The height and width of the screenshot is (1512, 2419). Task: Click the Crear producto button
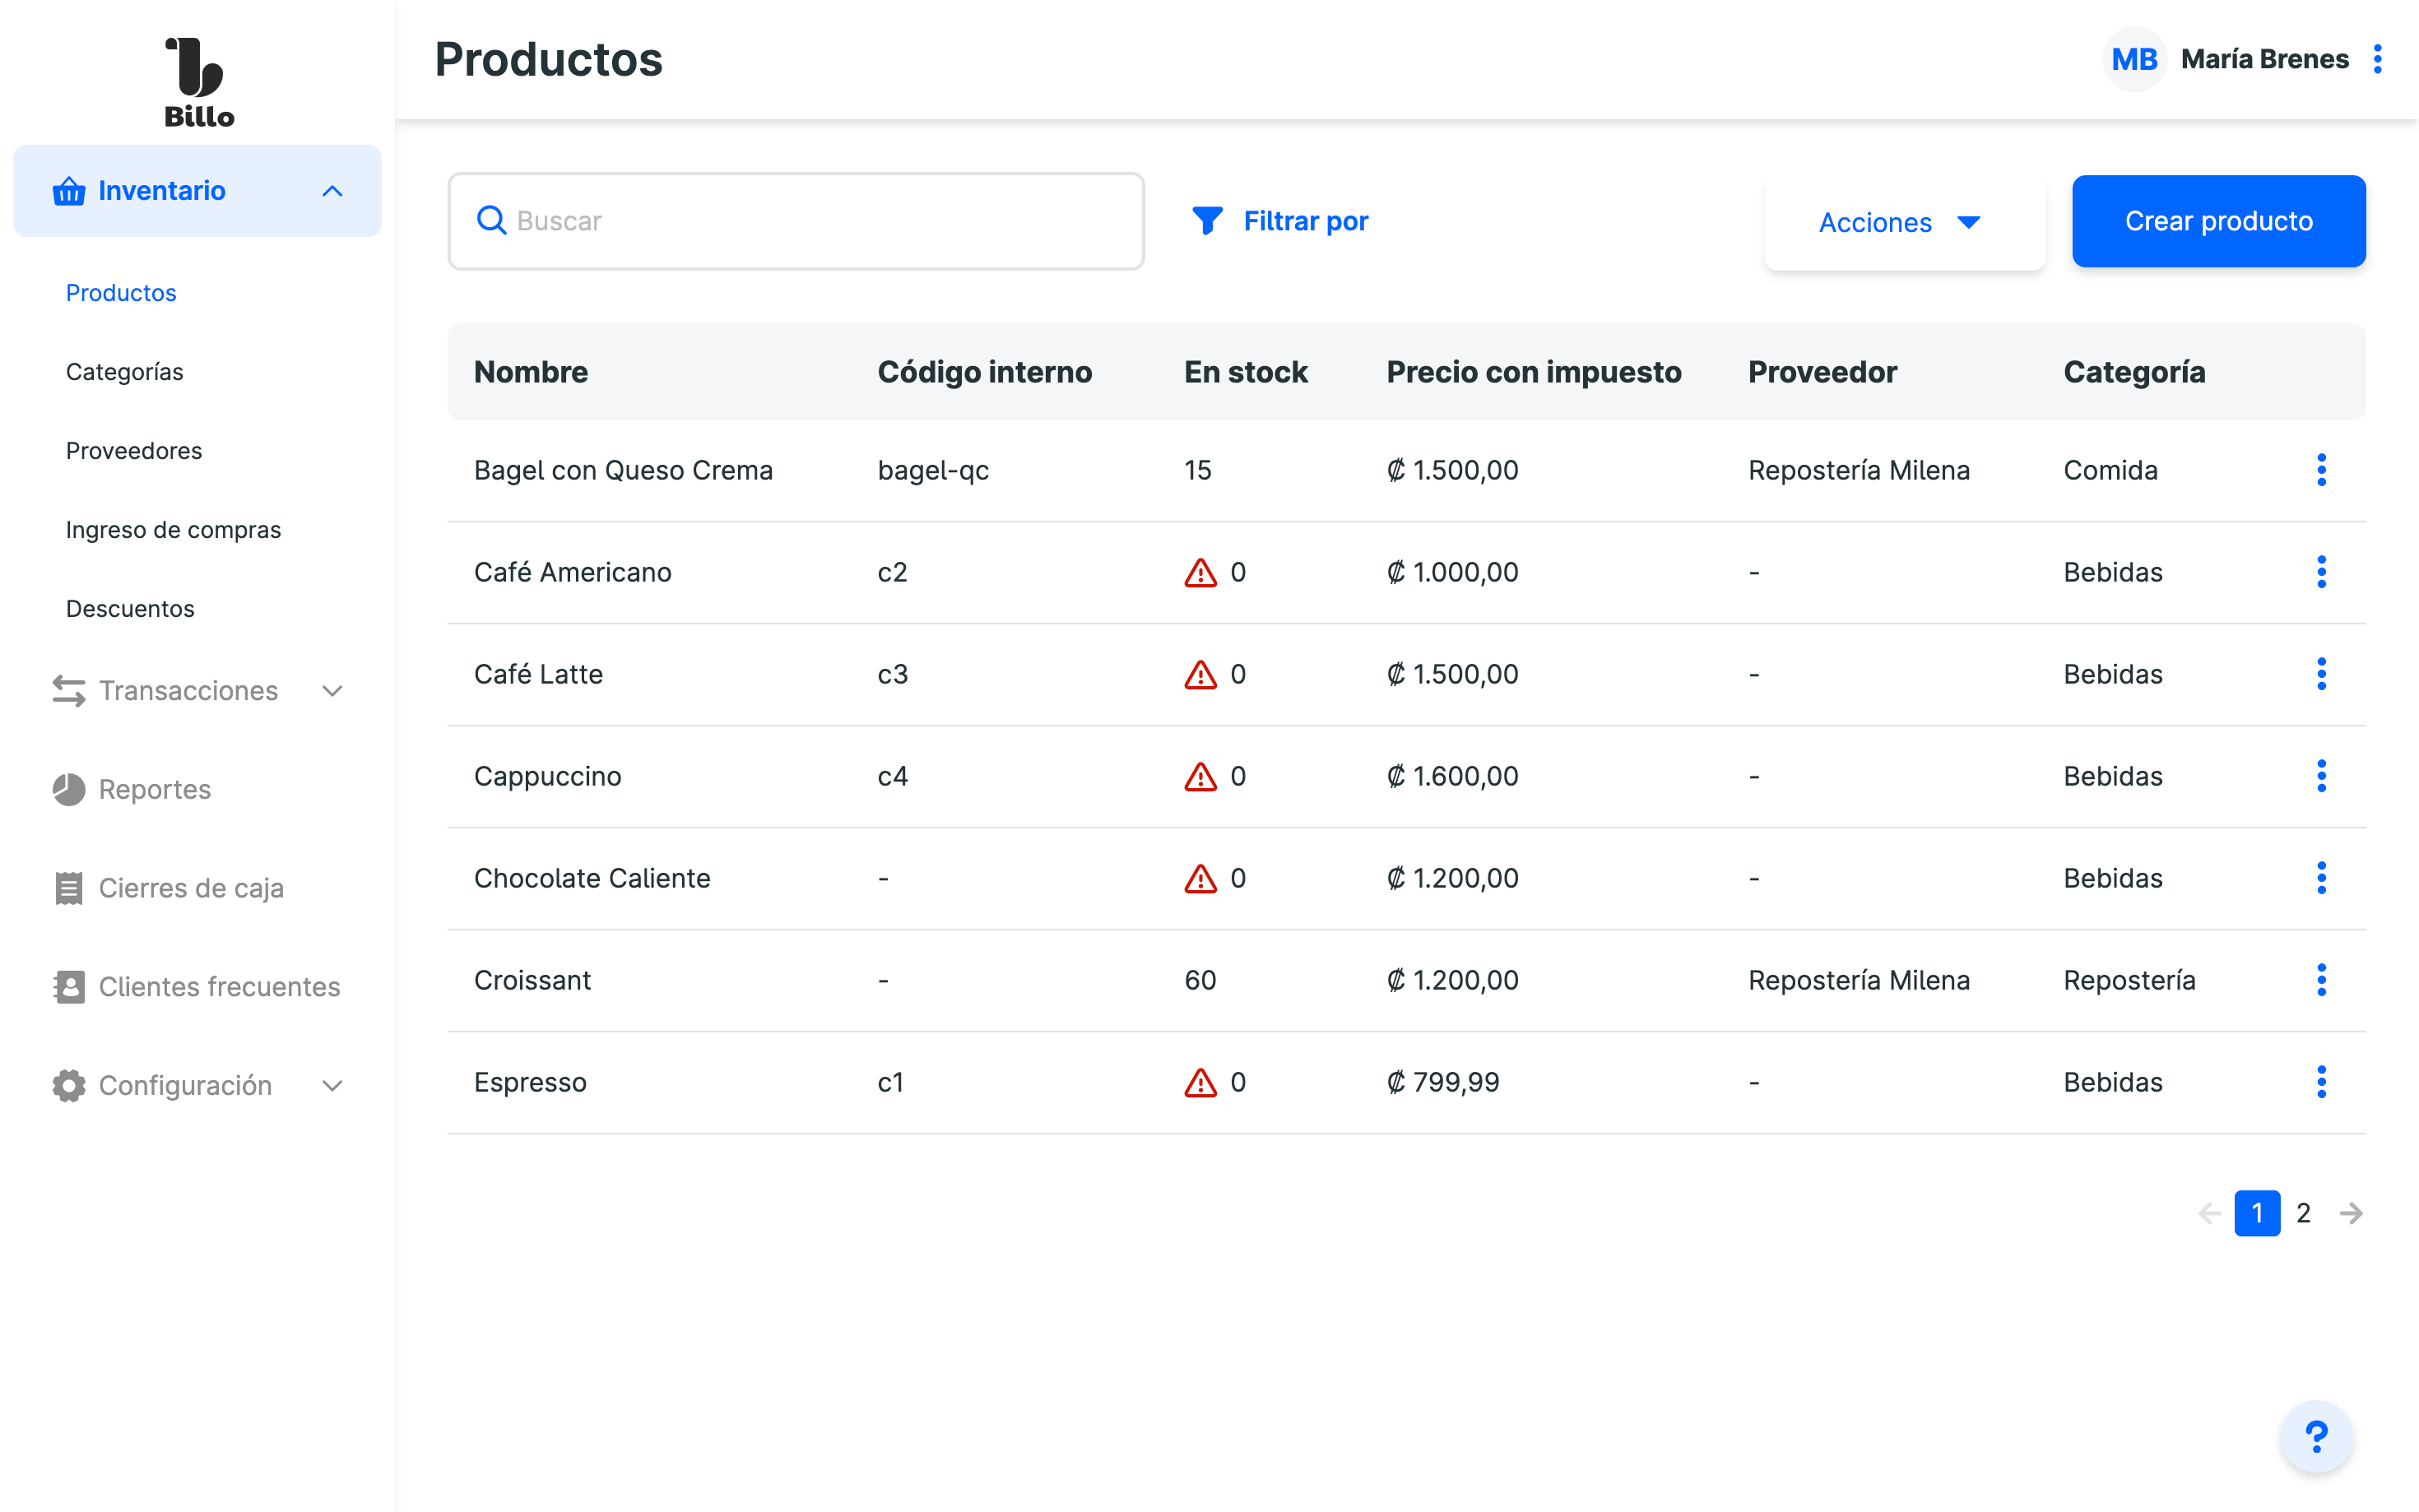(x=2218, y=221)
